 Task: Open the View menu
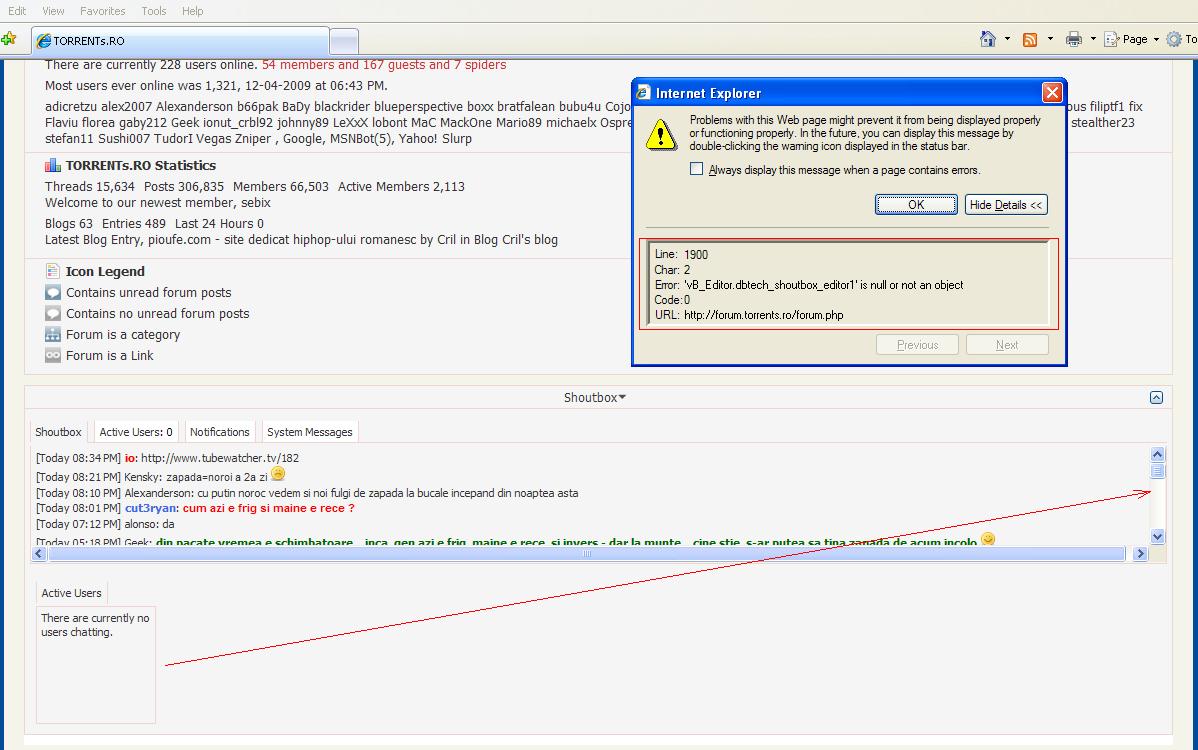[x=53, y=11]
